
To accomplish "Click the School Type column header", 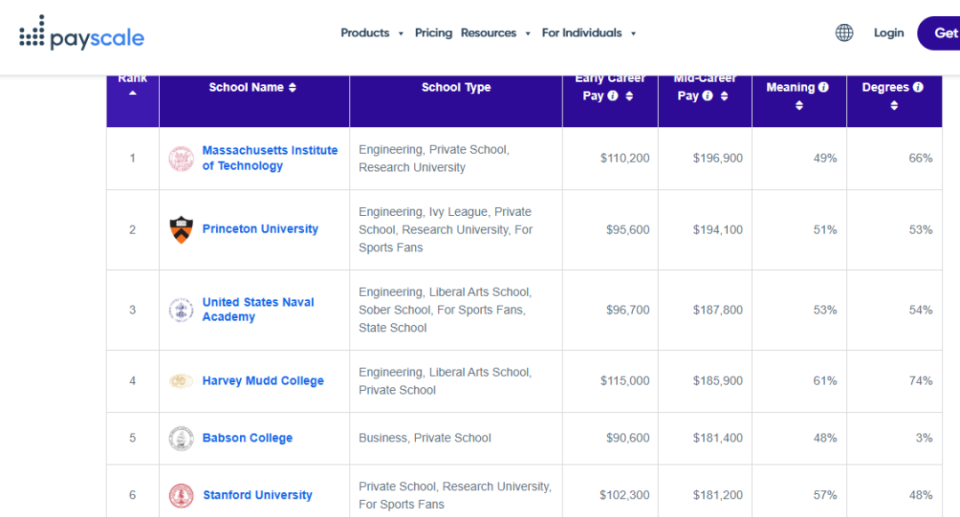I will pyautogui.click(x=456, y=88).
